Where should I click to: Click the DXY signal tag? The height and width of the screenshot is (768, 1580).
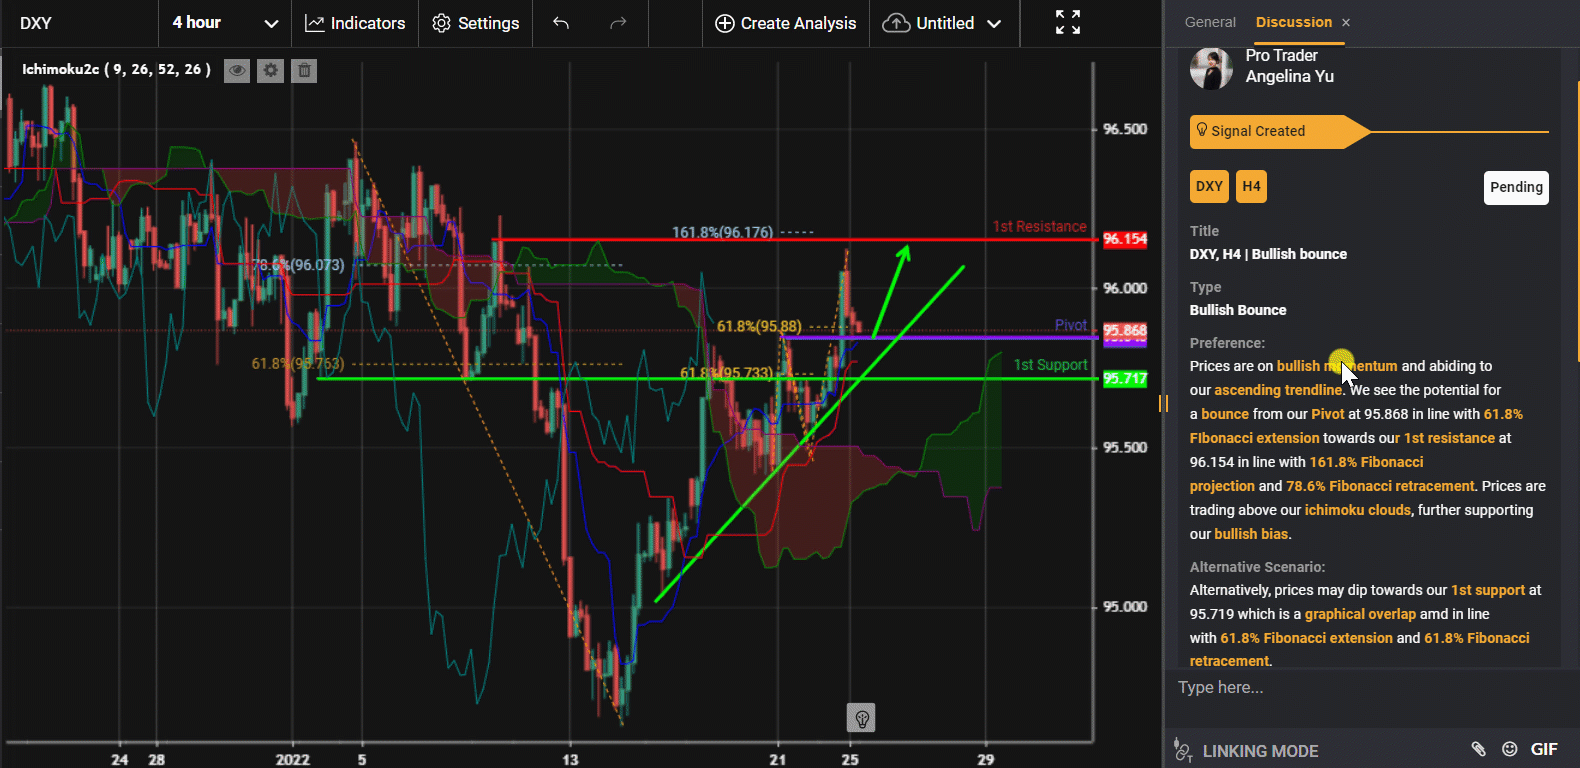[1209, 187]
